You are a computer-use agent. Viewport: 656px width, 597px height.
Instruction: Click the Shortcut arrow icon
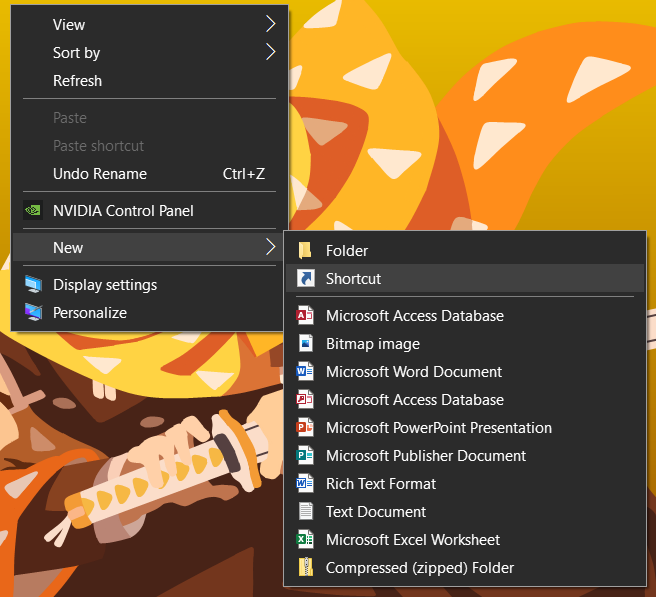tap(305, 278)
